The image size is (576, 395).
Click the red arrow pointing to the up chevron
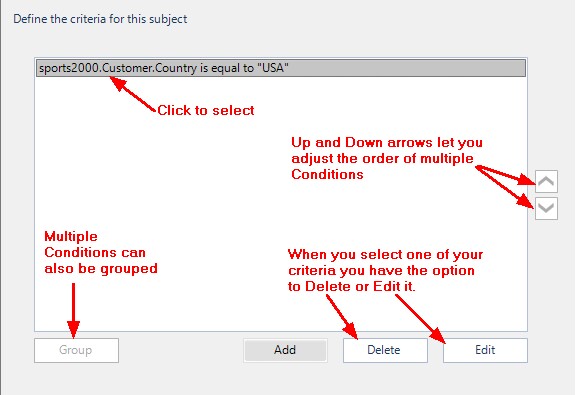point(505,175)
